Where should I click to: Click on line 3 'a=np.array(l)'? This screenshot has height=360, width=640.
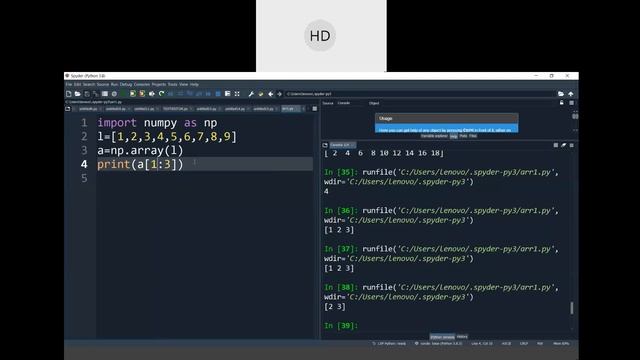click(x=140, y=150)
